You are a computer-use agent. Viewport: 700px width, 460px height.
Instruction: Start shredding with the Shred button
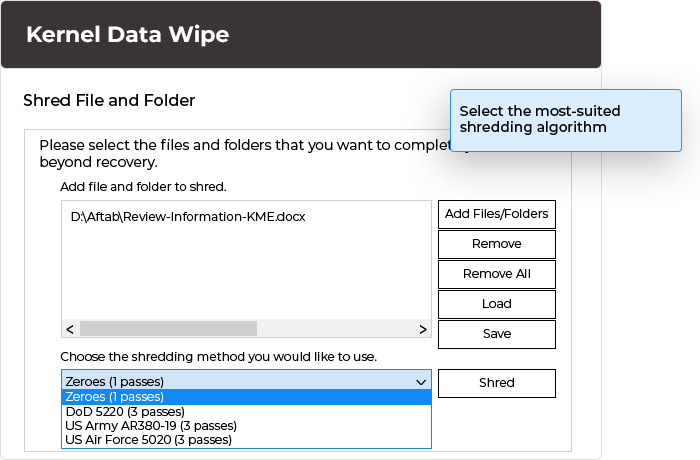pos(497,383)
